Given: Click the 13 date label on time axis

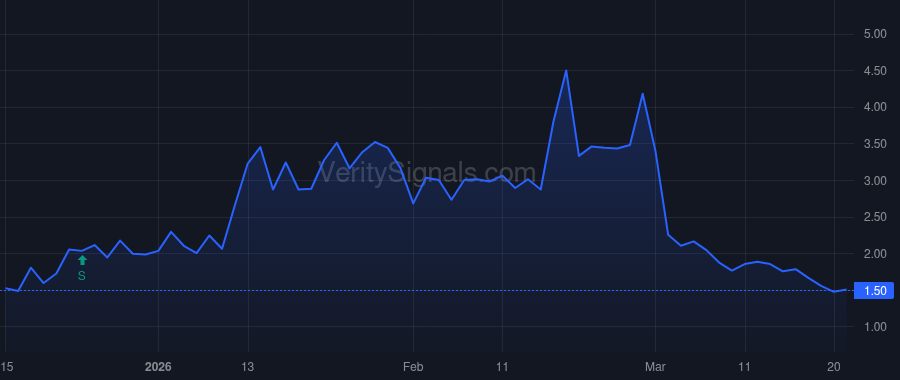Looking at the screenshot, I should click(248, 367).
